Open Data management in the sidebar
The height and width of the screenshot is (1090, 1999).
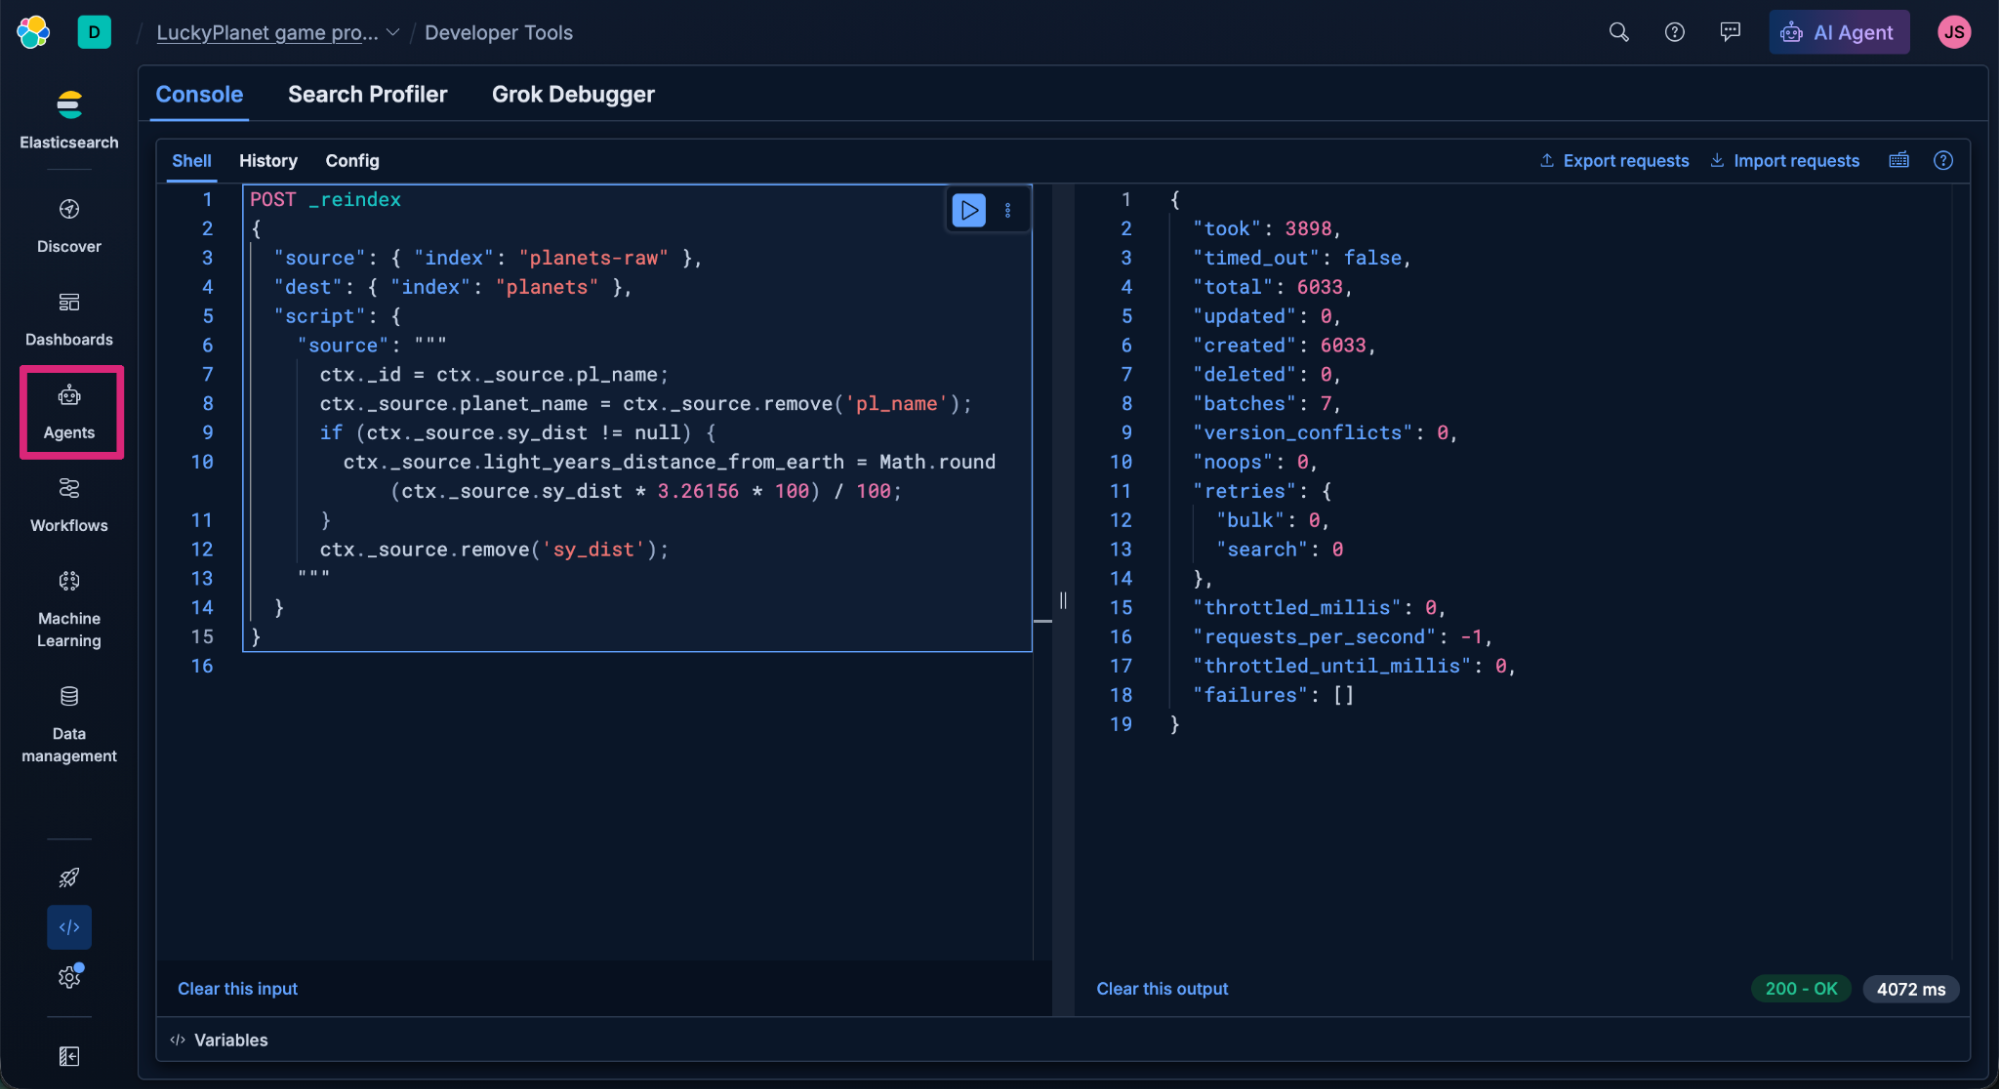[x=69, y=724]
